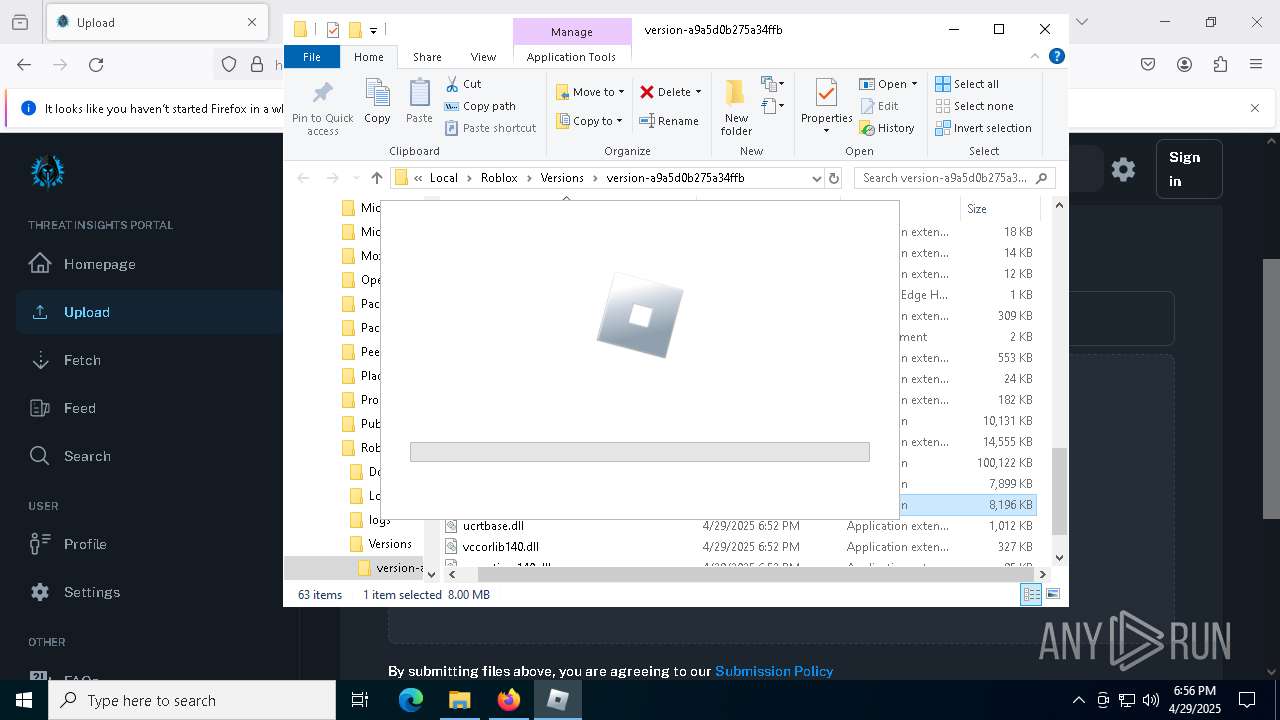
Task: Click the red Delete button
Action: 670,92
